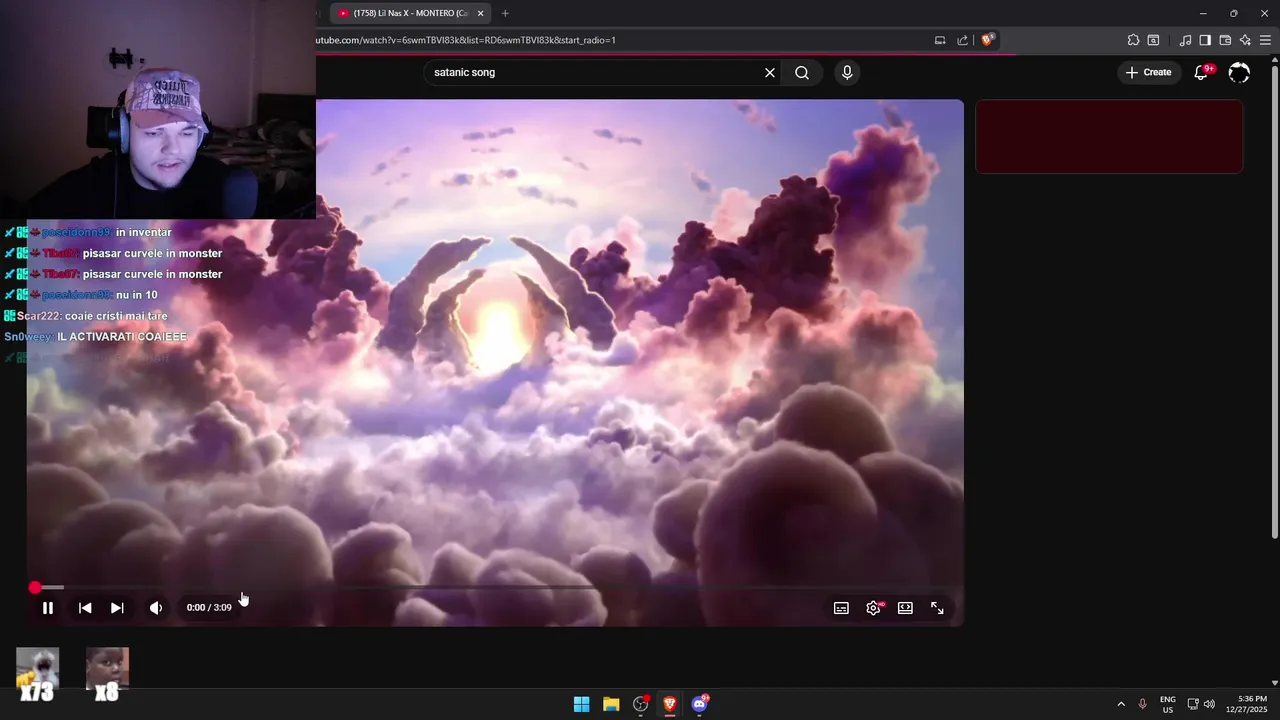
Task: Click the YouTube search magnifier button
Action: (802, 73)
